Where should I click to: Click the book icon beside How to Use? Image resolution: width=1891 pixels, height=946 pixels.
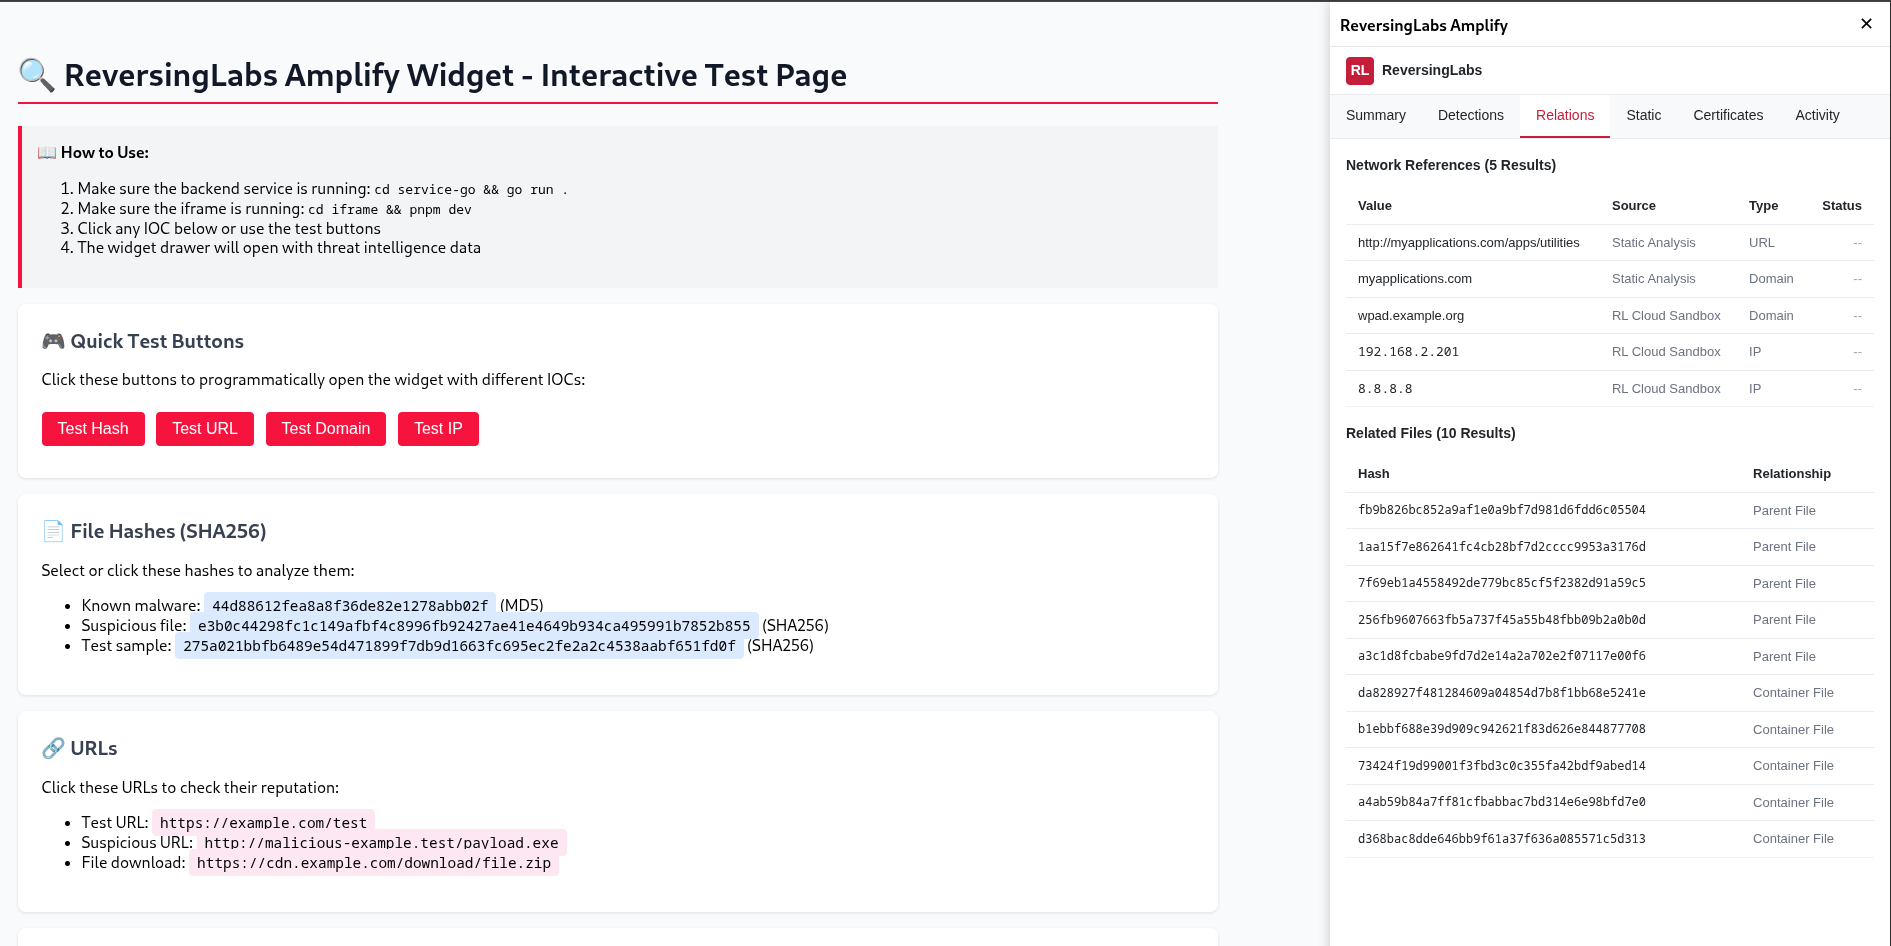click(x=44, y=152)
